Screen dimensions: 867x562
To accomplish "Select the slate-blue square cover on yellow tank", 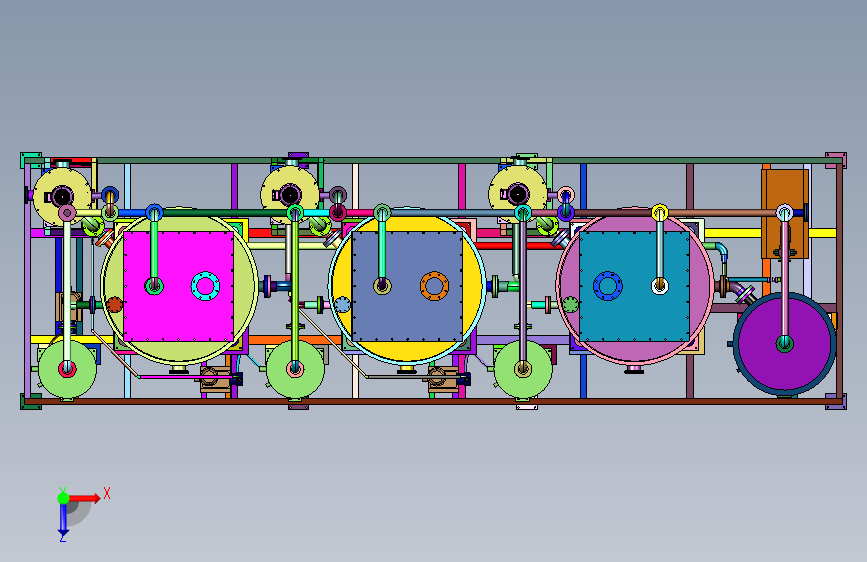I will (407, 286).
